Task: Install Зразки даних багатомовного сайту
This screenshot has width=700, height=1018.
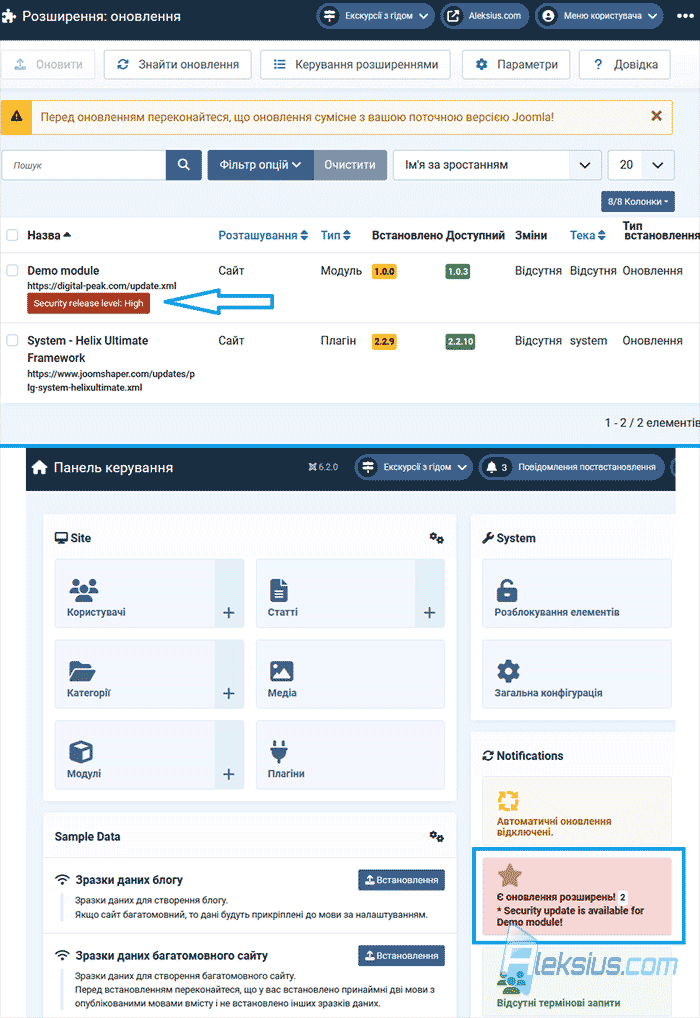Action: click(401, 955)
